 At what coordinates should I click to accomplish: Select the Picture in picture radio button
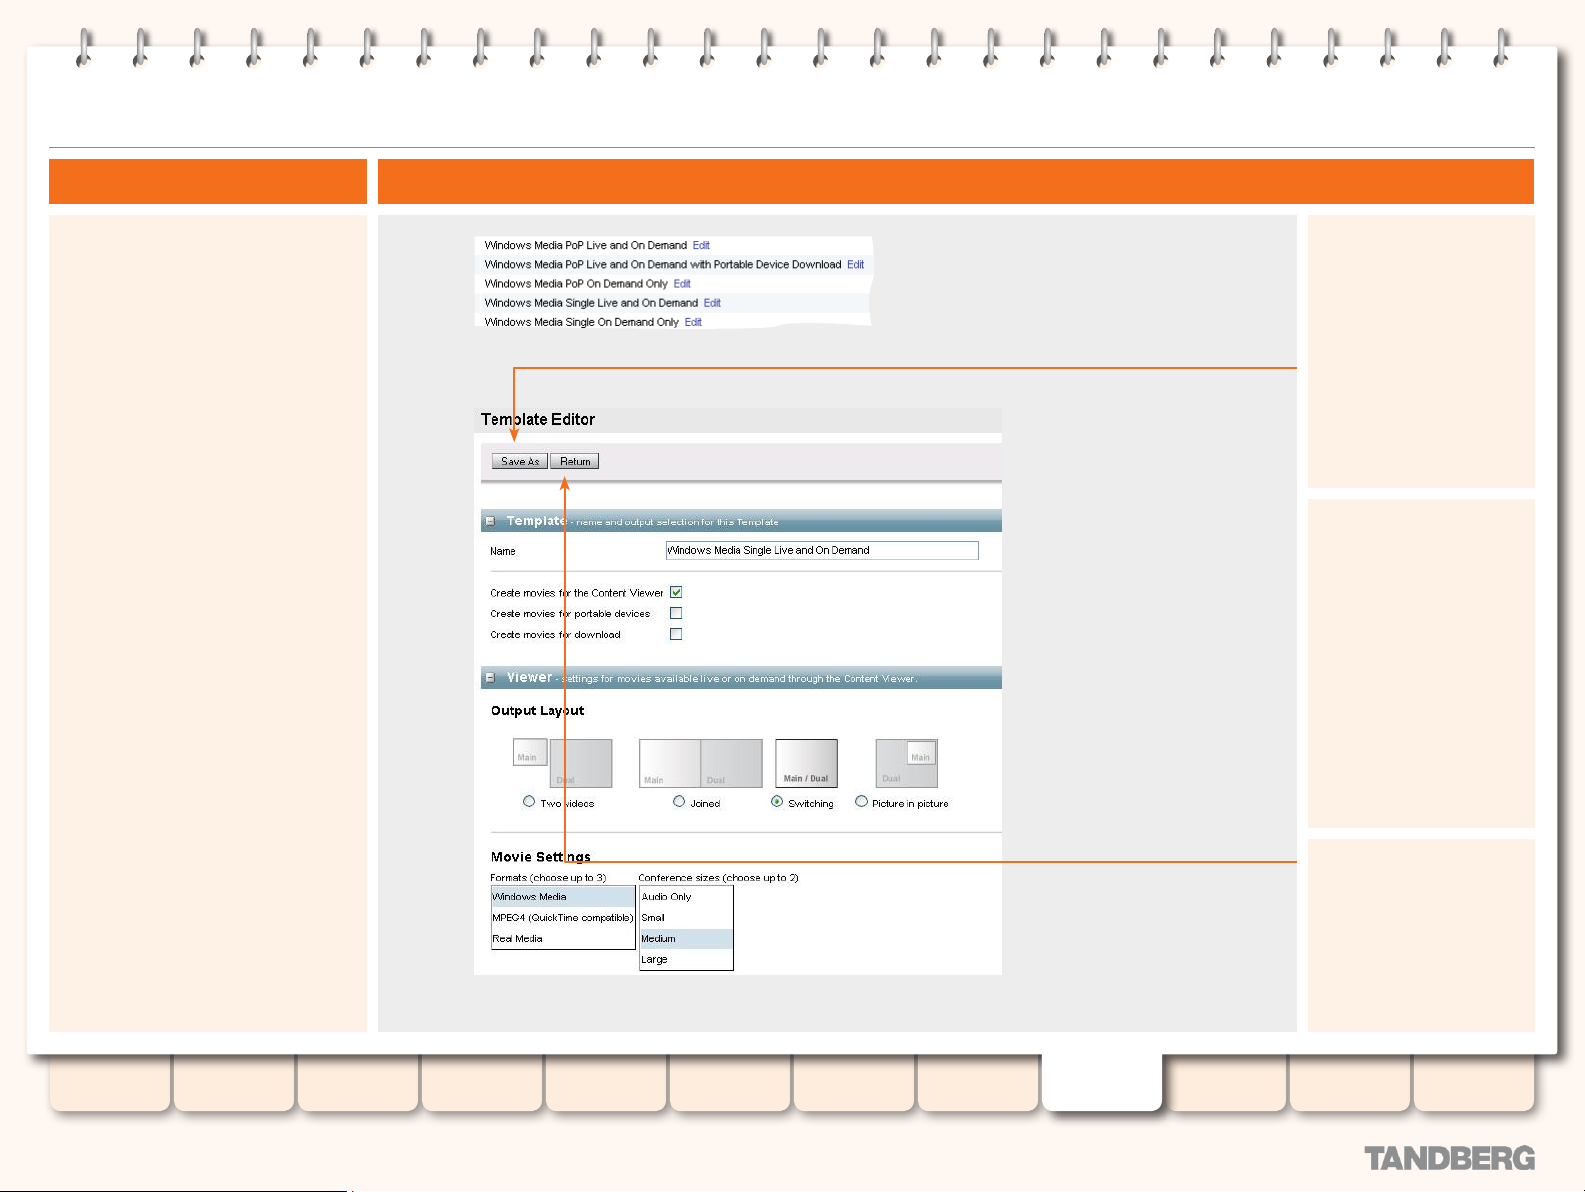pyautogui.click(x=861, y=801)
